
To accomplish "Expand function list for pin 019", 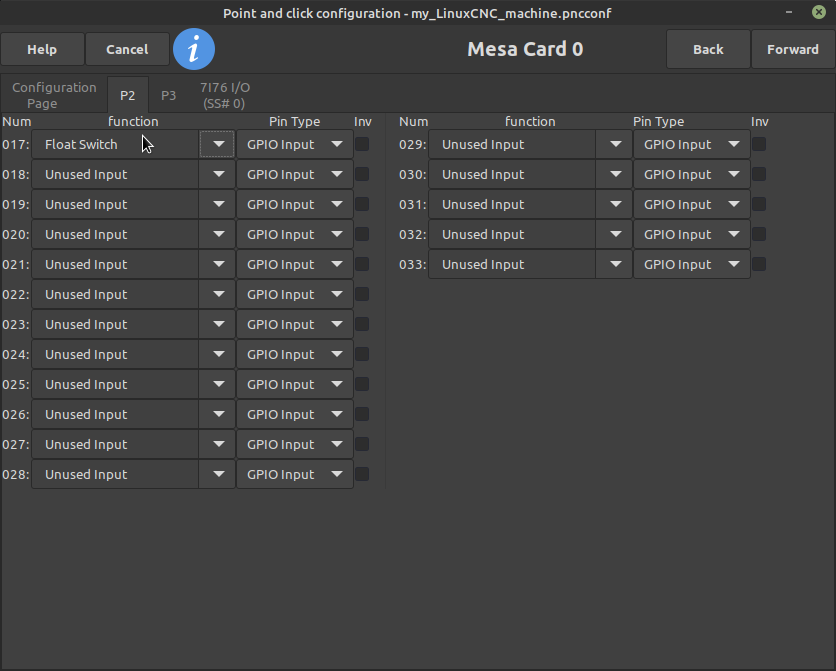I will 218,204.
